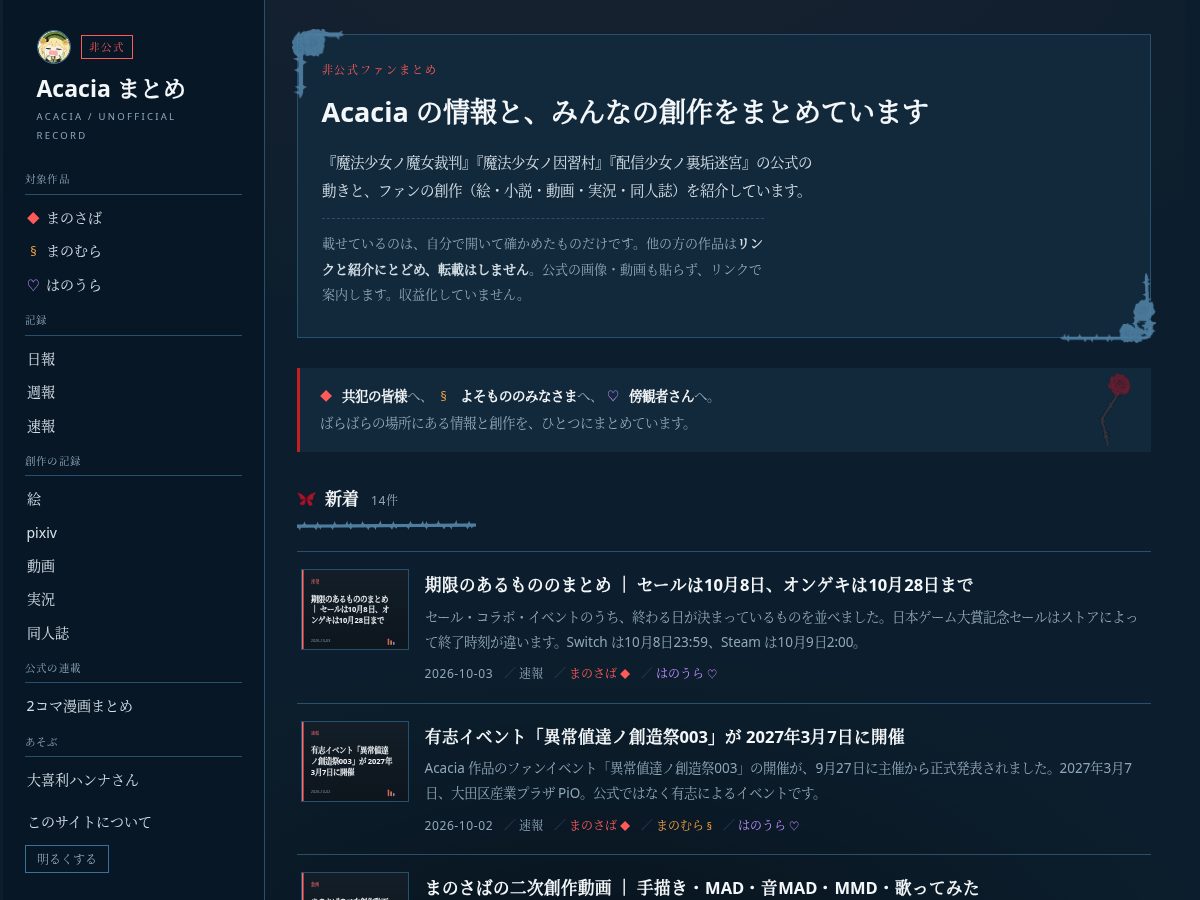The image size is (1200, 900).
Task: Click the purple heart icon beside はのうら
Action: tap(33, 285)
